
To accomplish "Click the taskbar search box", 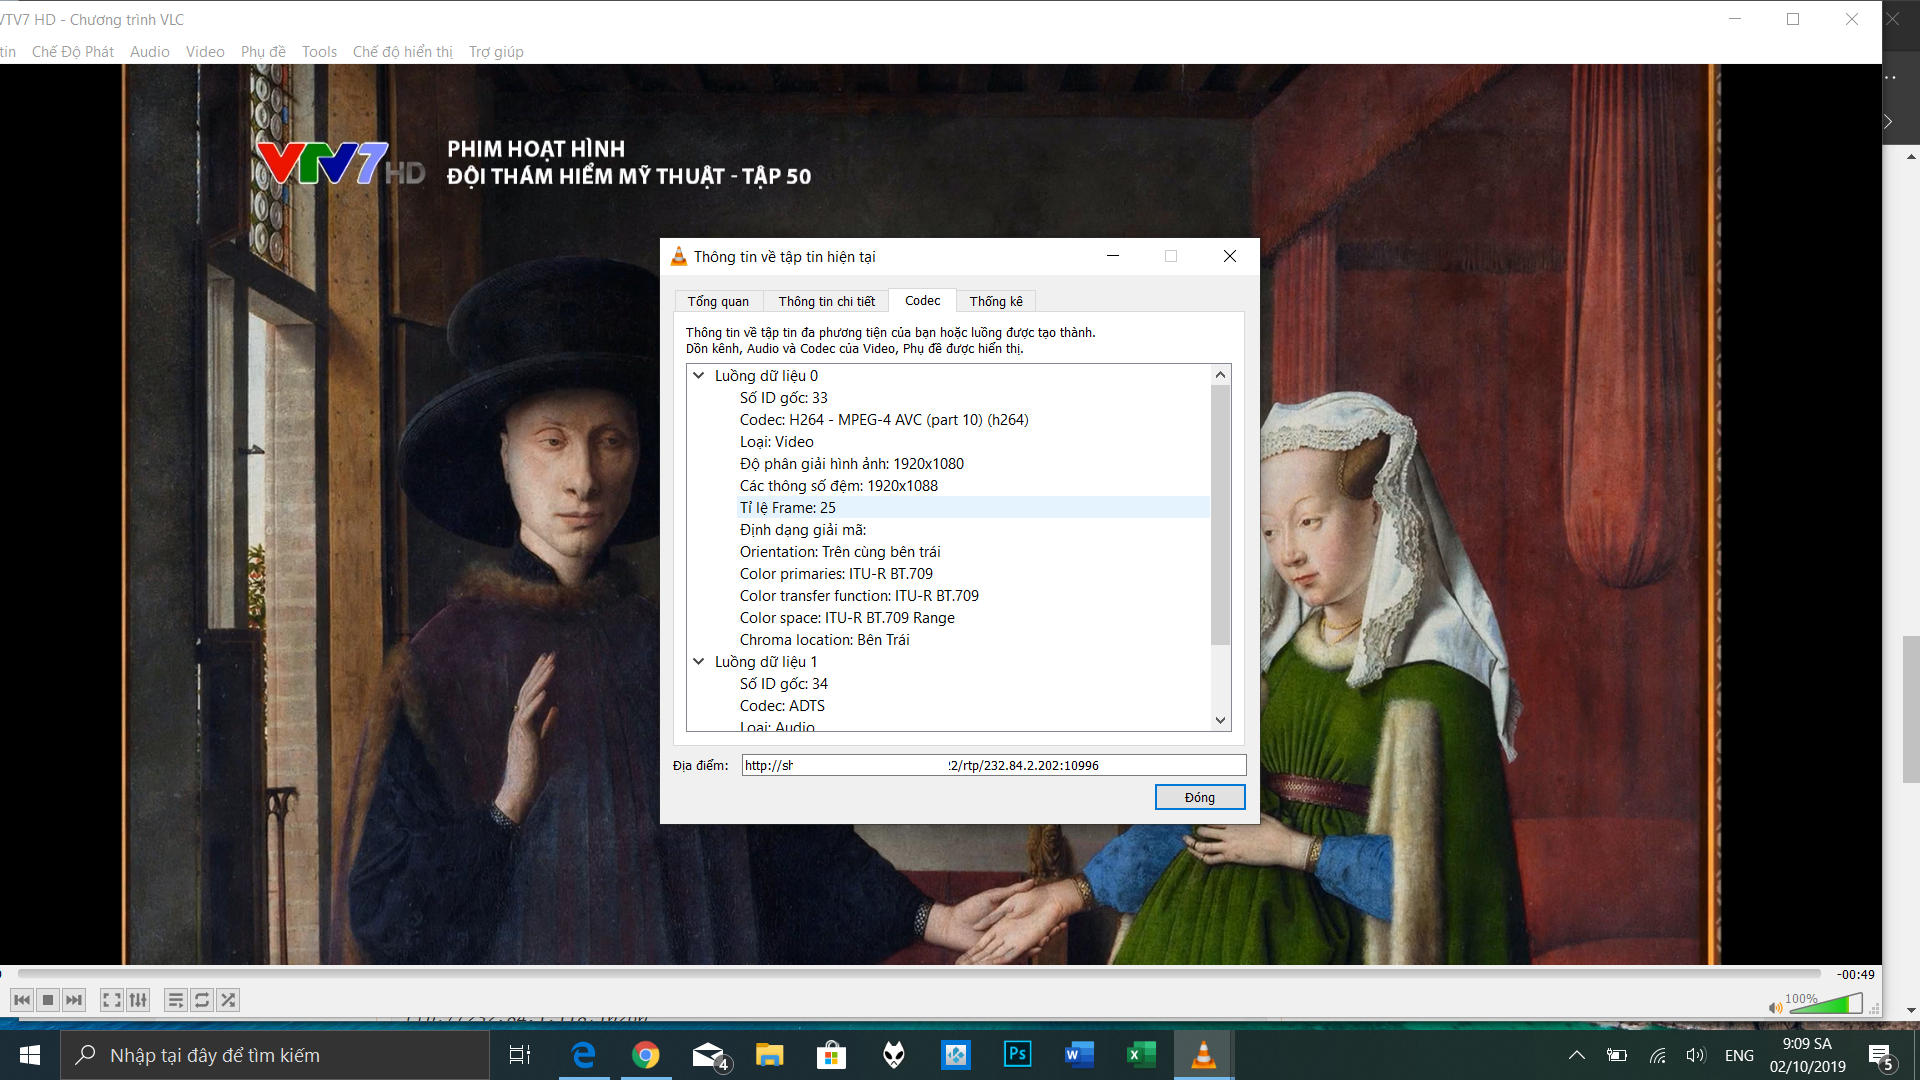I will click(275, 1055).
